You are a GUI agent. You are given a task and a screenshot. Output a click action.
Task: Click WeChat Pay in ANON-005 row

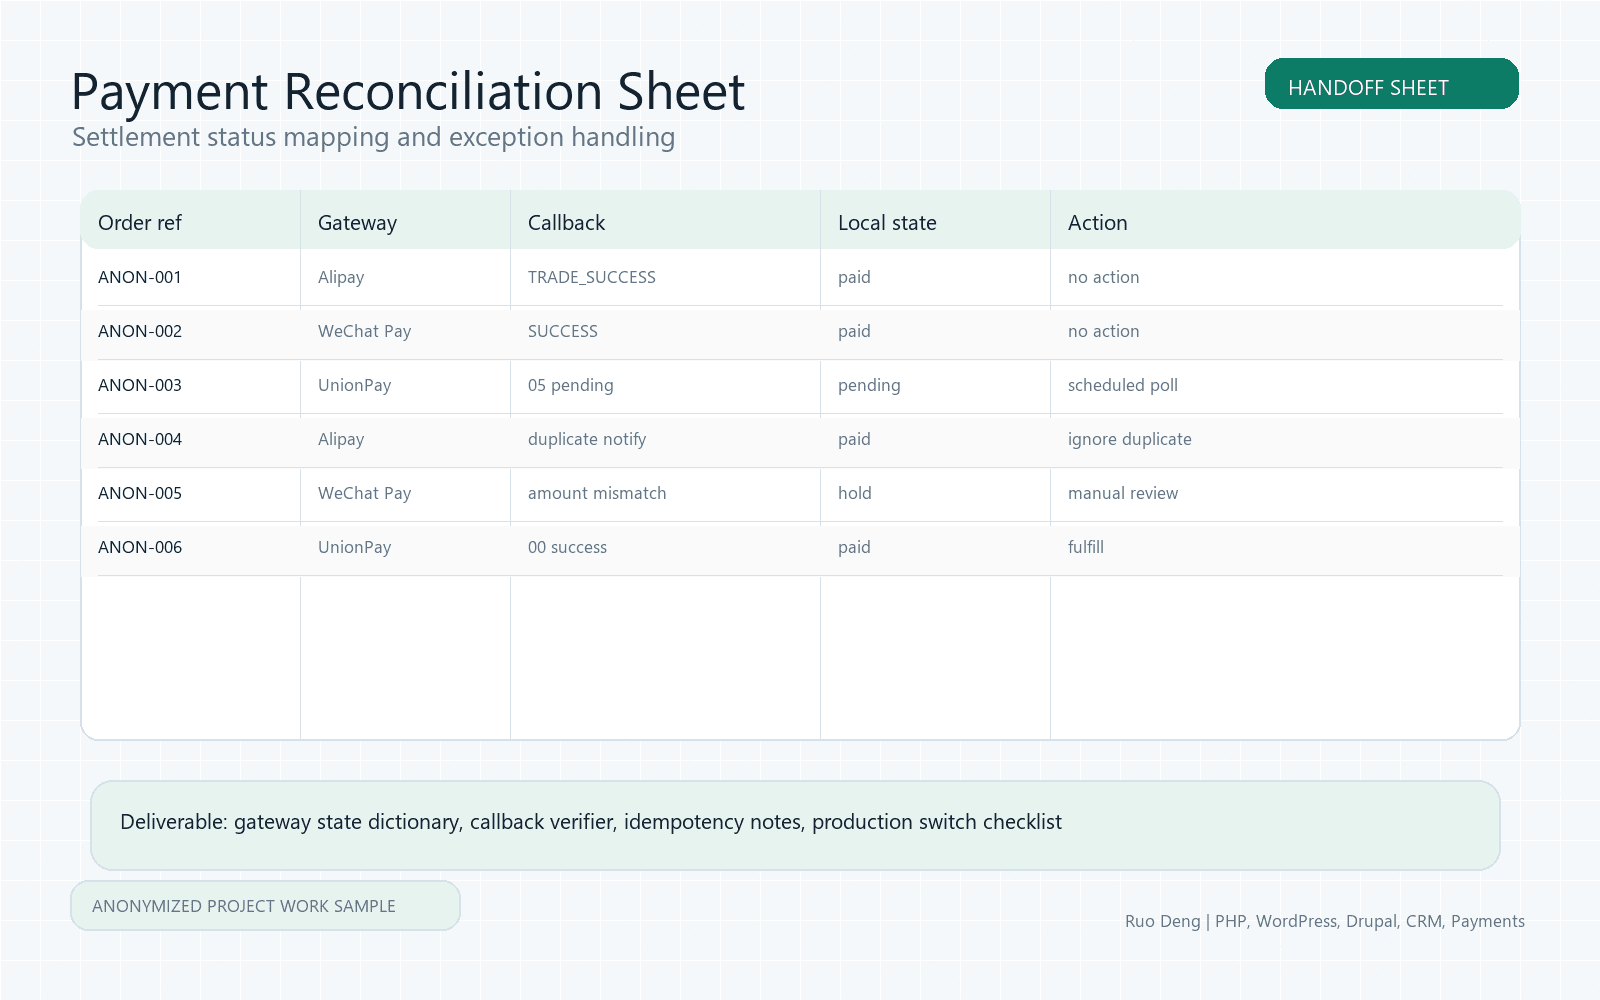[x=364, y=494]
